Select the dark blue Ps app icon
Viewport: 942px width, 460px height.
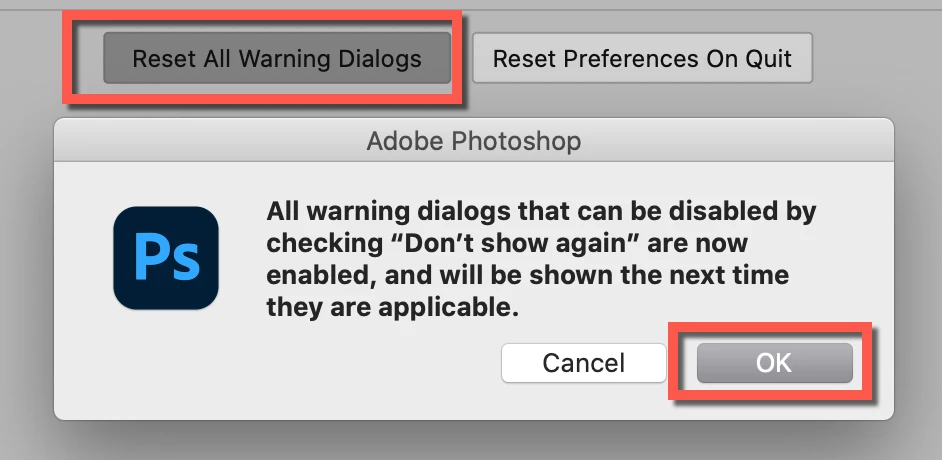(166, 258)
